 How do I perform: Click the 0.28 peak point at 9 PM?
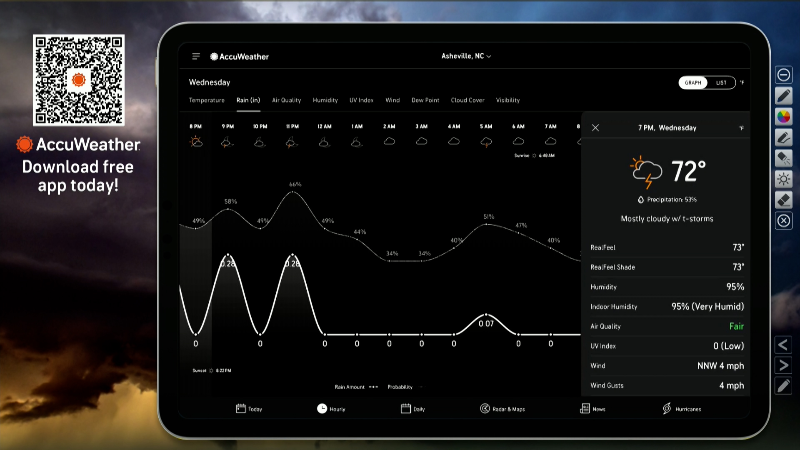pyautogui.click(x=228, y=255)
